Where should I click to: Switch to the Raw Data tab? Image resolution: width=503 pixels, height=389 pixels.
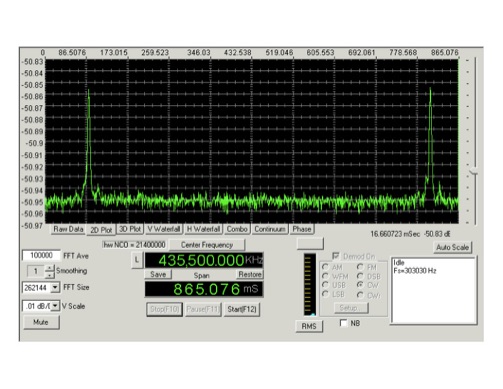(x=68, y=229)
